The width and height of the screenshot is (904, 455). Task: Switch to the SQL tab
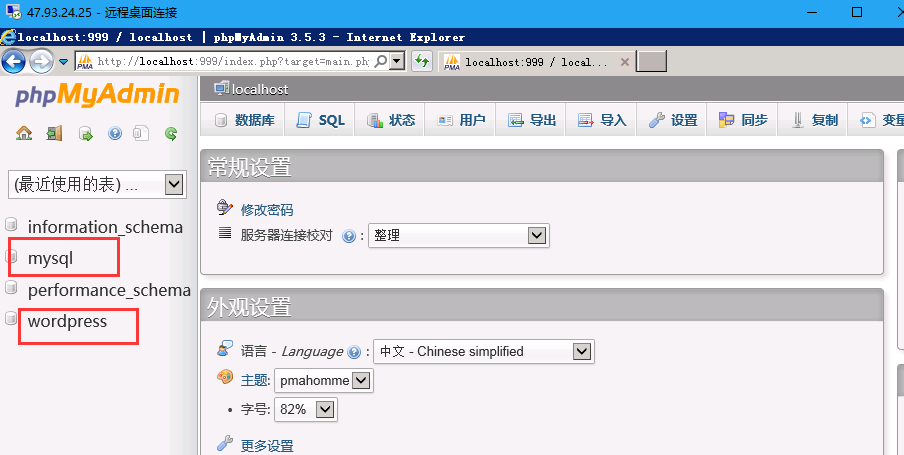(320, 120)
